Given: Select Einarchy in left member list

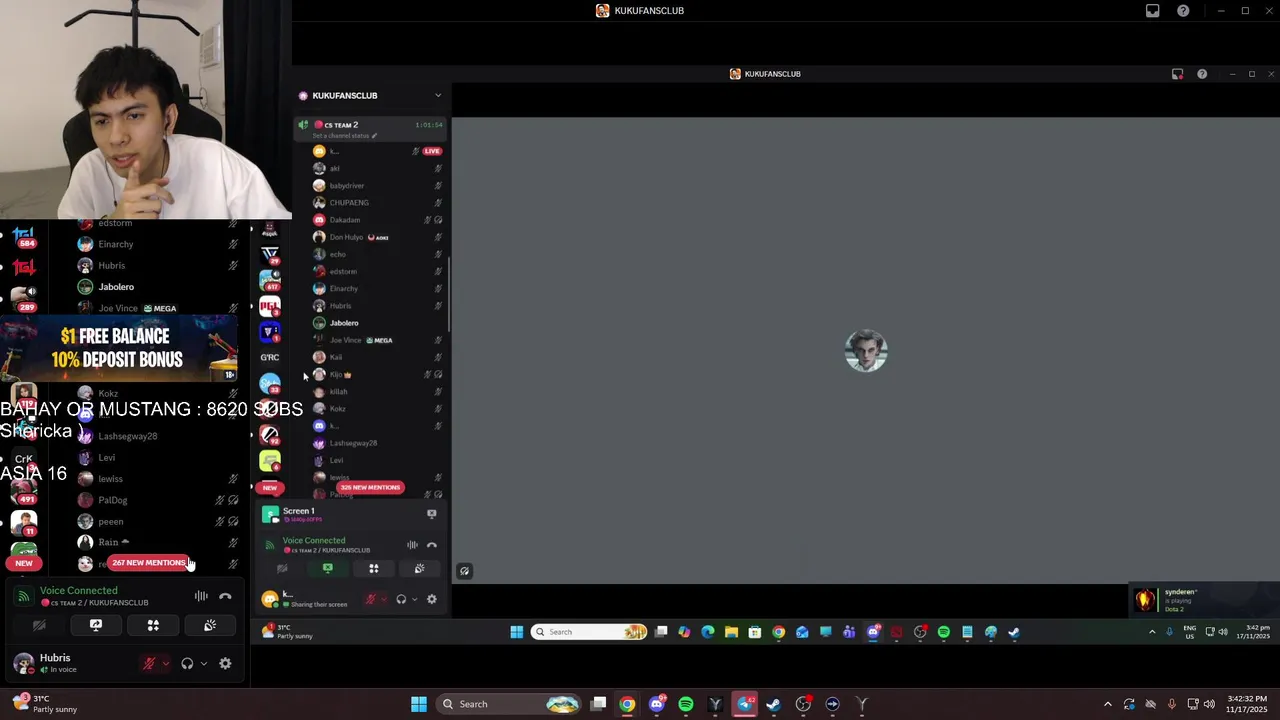Looking at the screenshot, I should 116,244.
